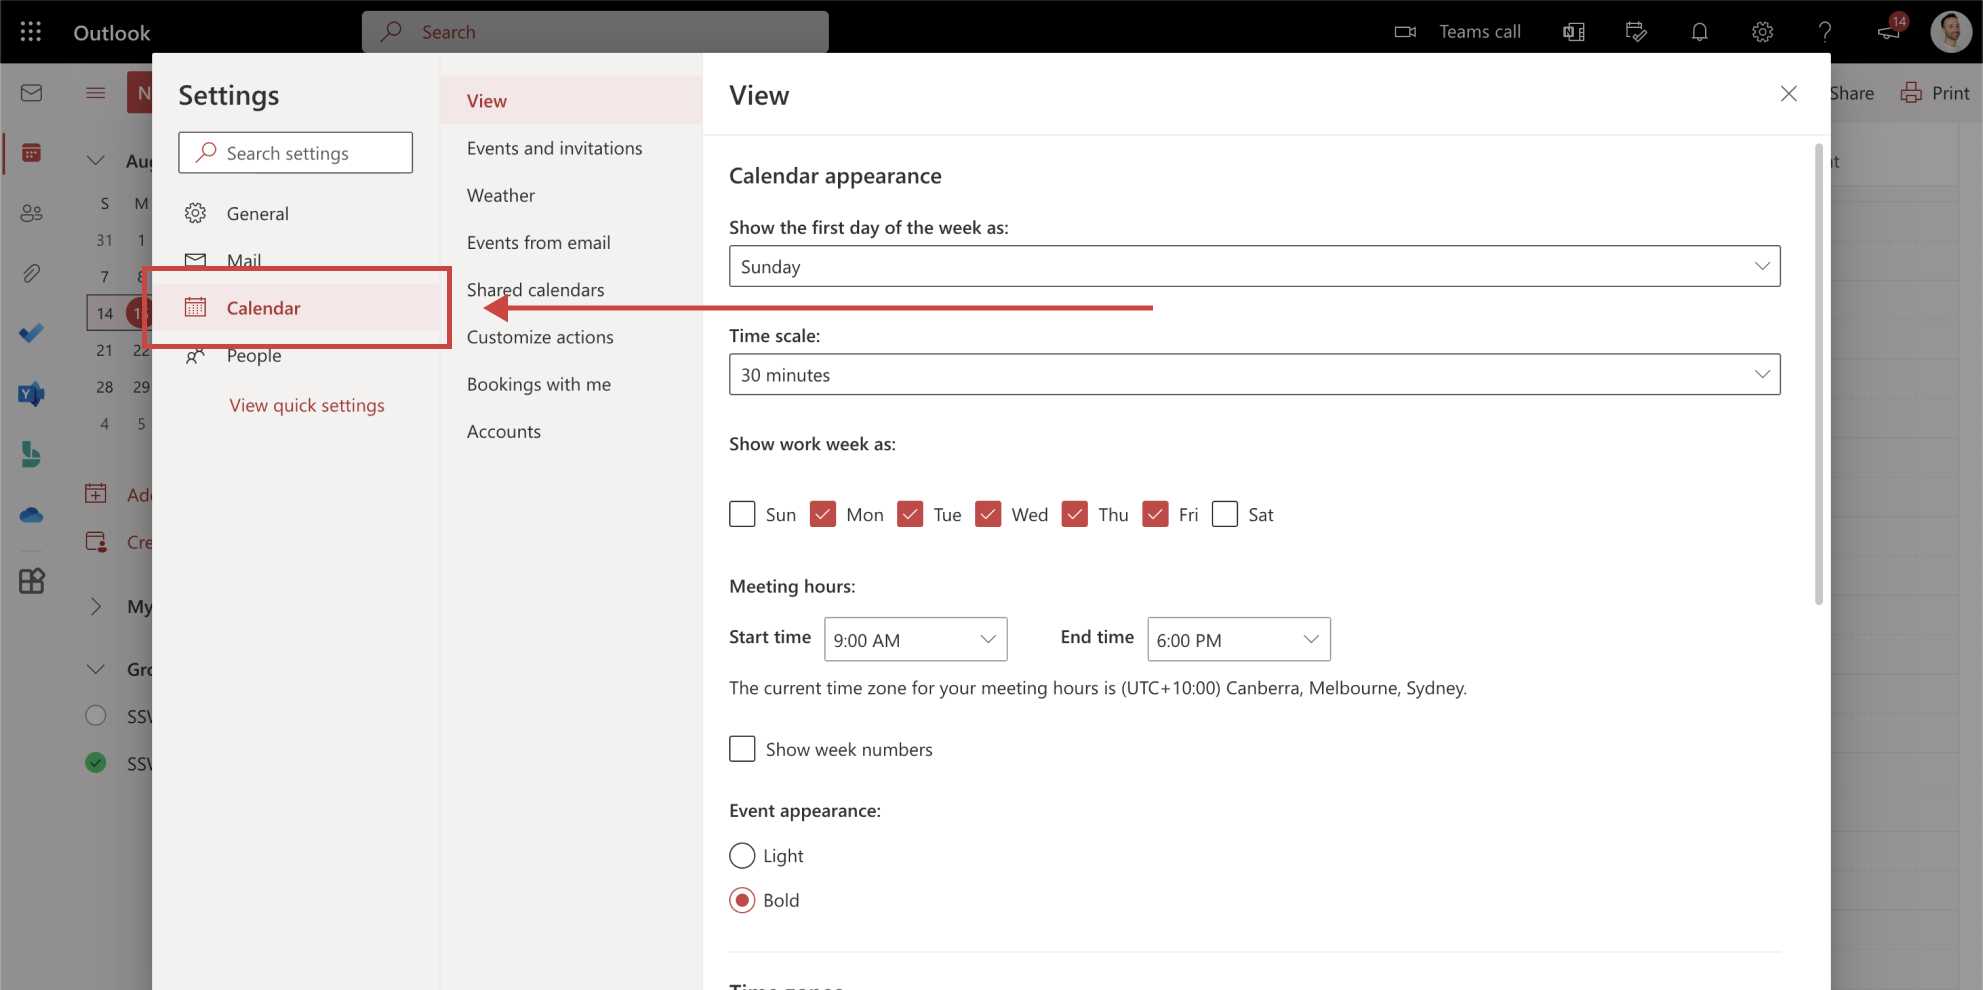Open To Do checkmark icon
This screenshot has width=1983, height=990.
(31, 333)
